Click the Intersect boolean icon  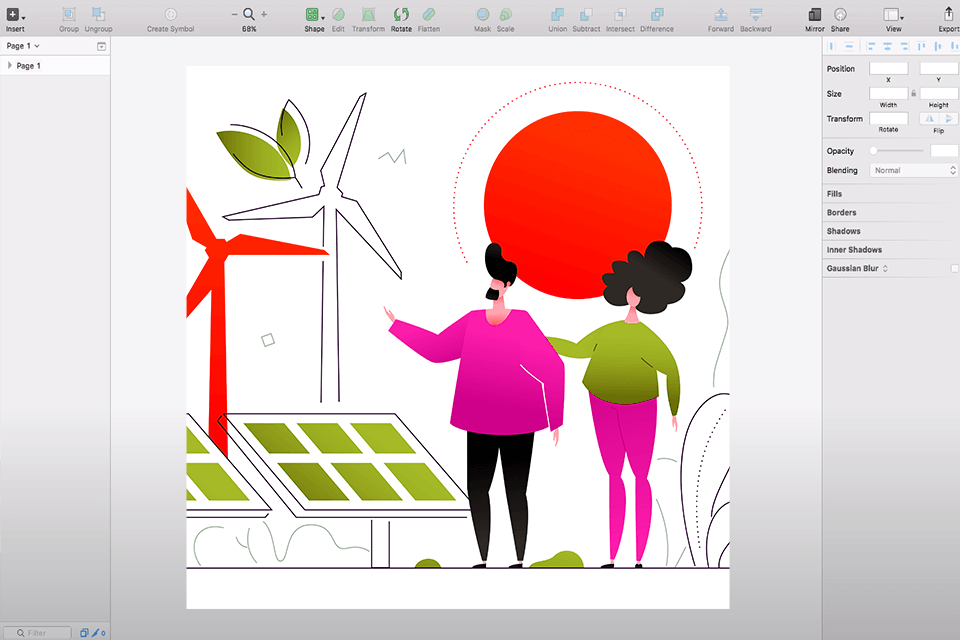pyautogui.click(x=620, y=15)
